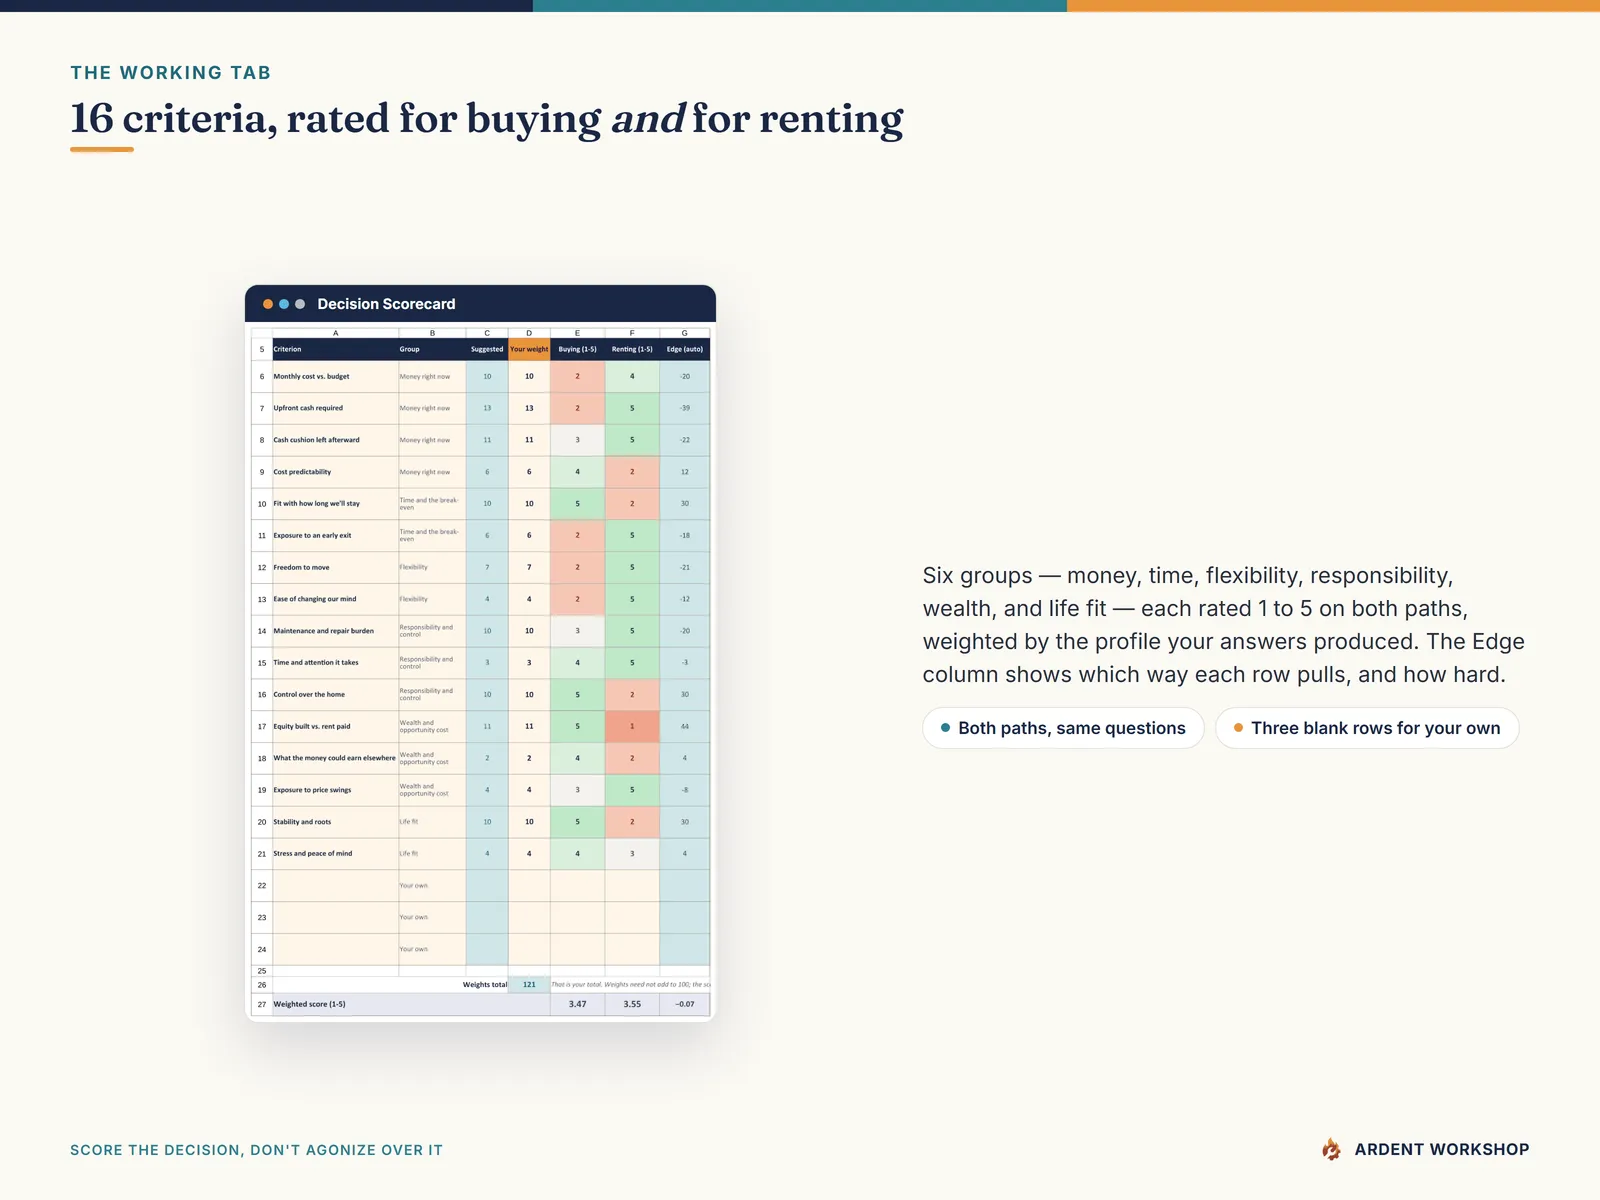Click the orange dot in the Decision Scorecard title bar
The width and height of the screenshot is (1600, 1200).
[x=268, y=304]
